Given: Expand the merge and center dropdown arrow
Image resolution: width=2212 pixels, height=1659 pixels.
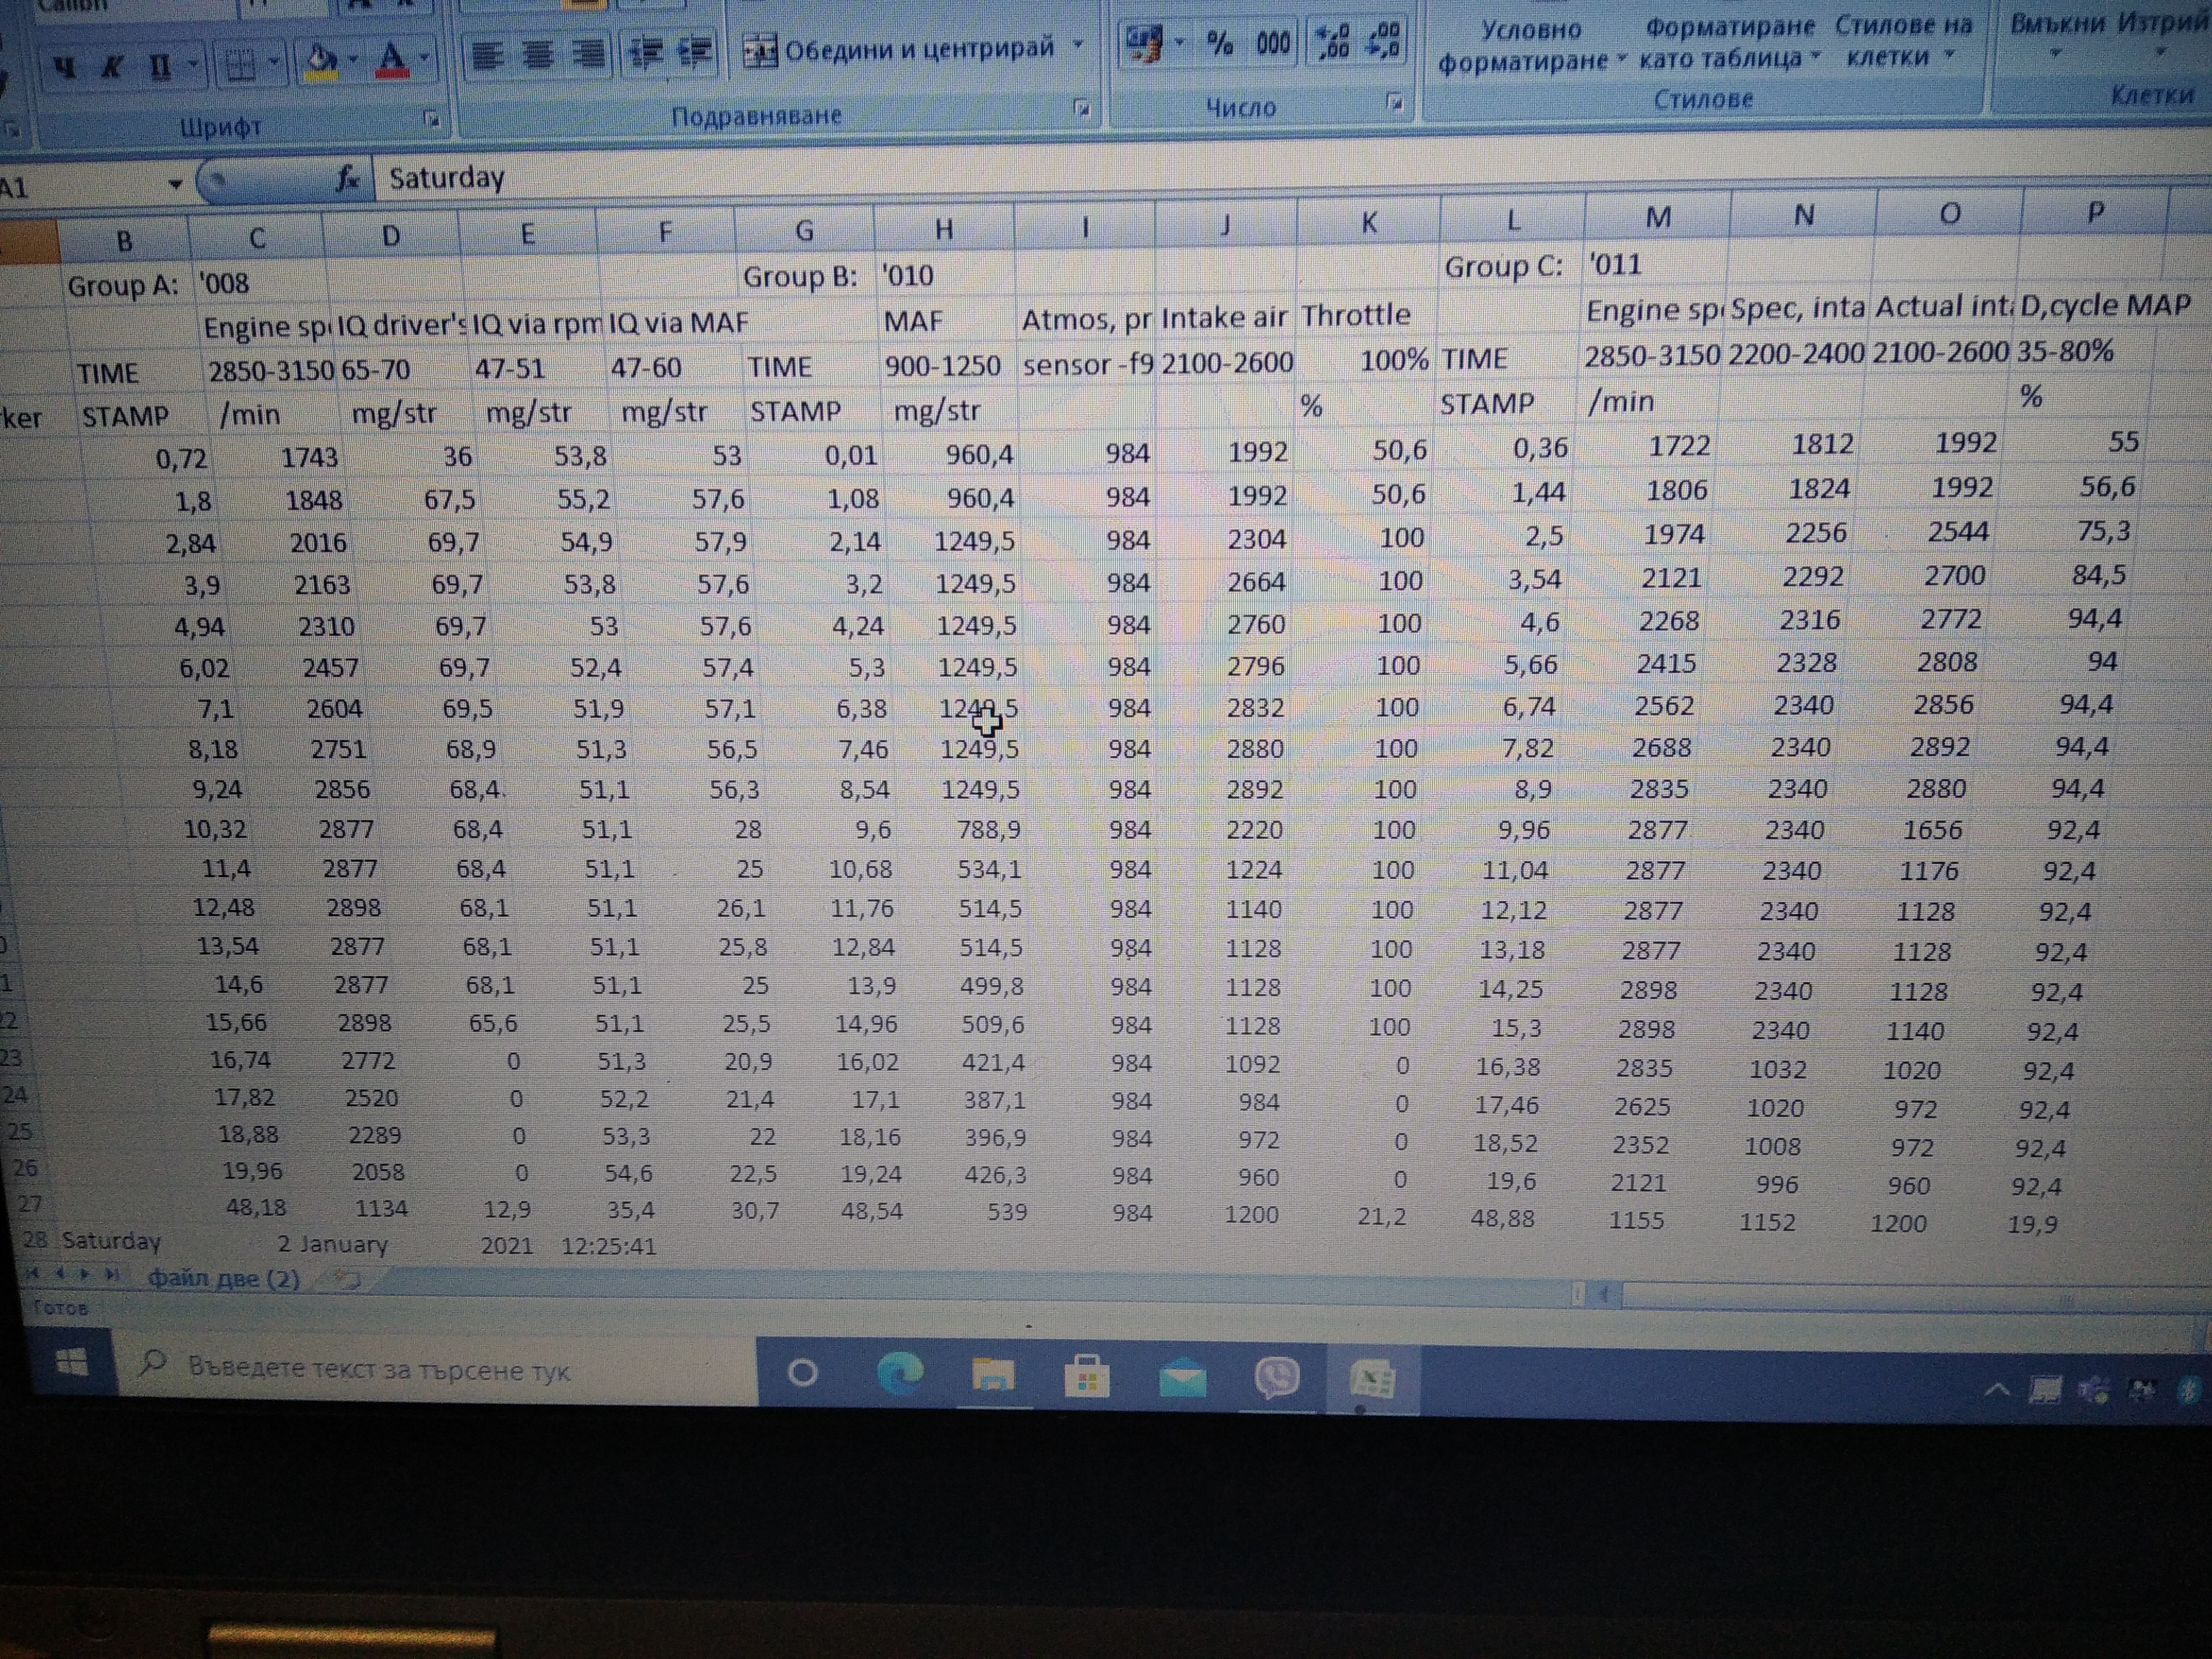Looking at the screenshot, I should pos(1078,45).
